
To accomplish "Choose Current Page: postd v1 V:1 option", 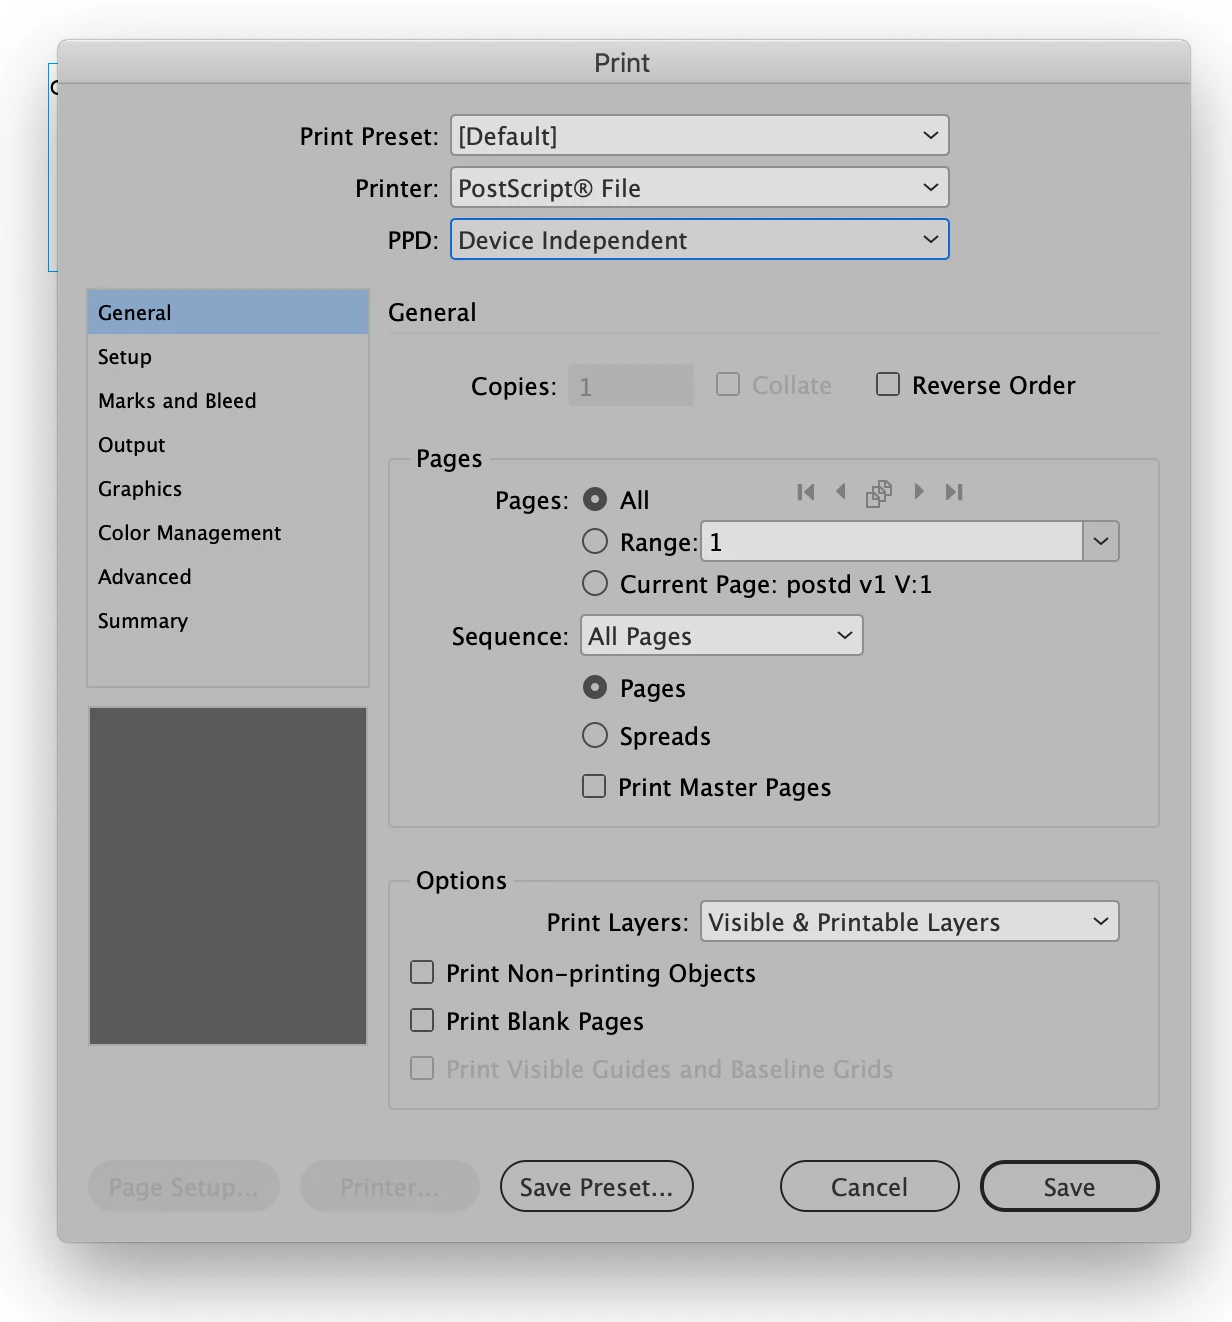I will (595, 583).
